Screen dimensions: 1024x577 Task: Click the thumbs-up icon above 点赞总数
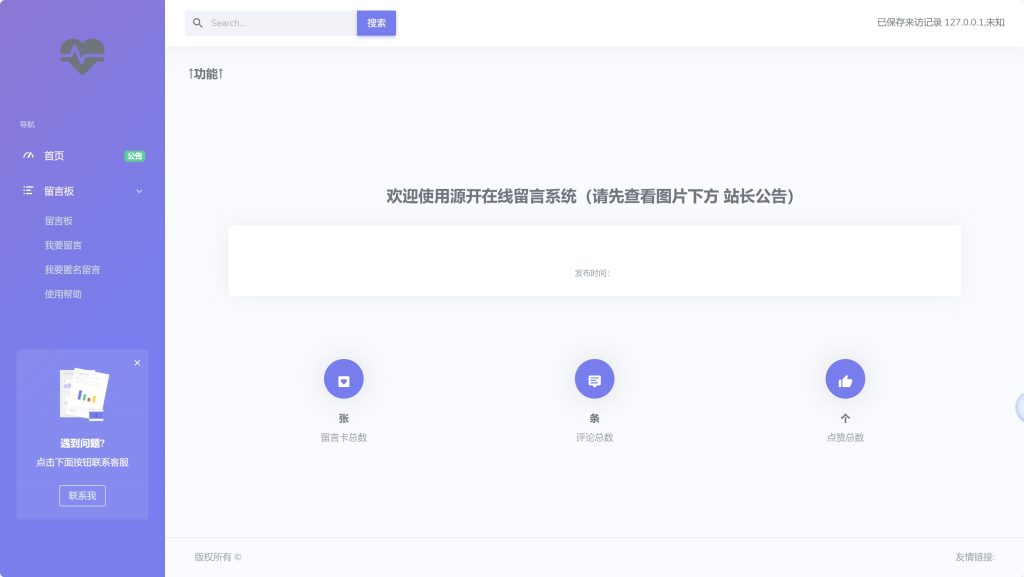(845, 379)
